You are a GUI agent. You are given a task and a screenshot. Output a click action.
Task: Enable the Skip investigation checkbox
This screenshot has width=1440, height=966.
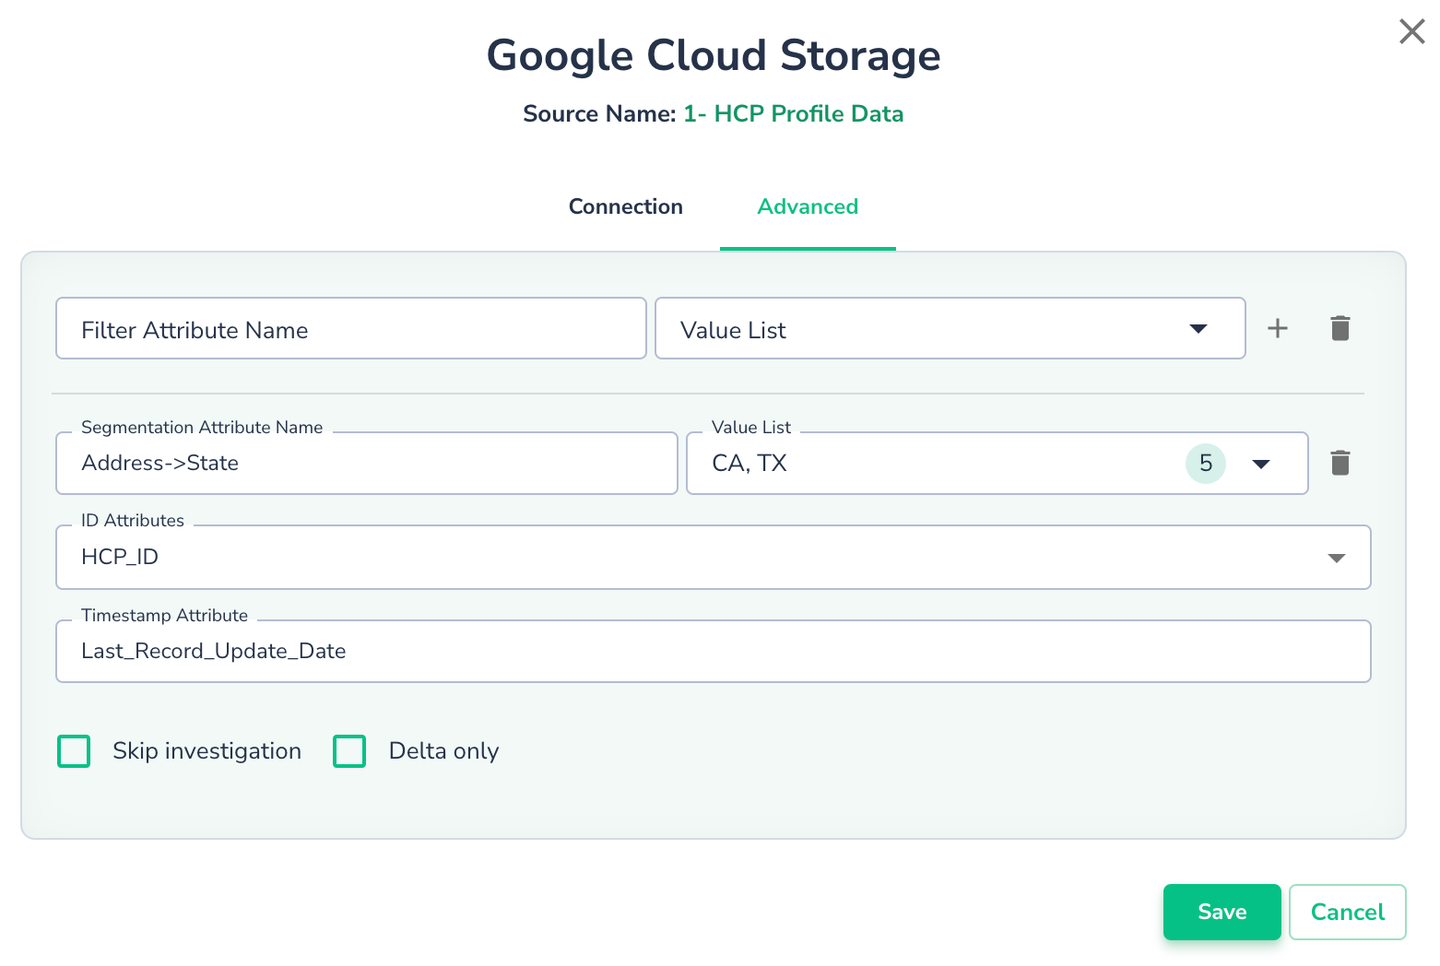point(74,751)
